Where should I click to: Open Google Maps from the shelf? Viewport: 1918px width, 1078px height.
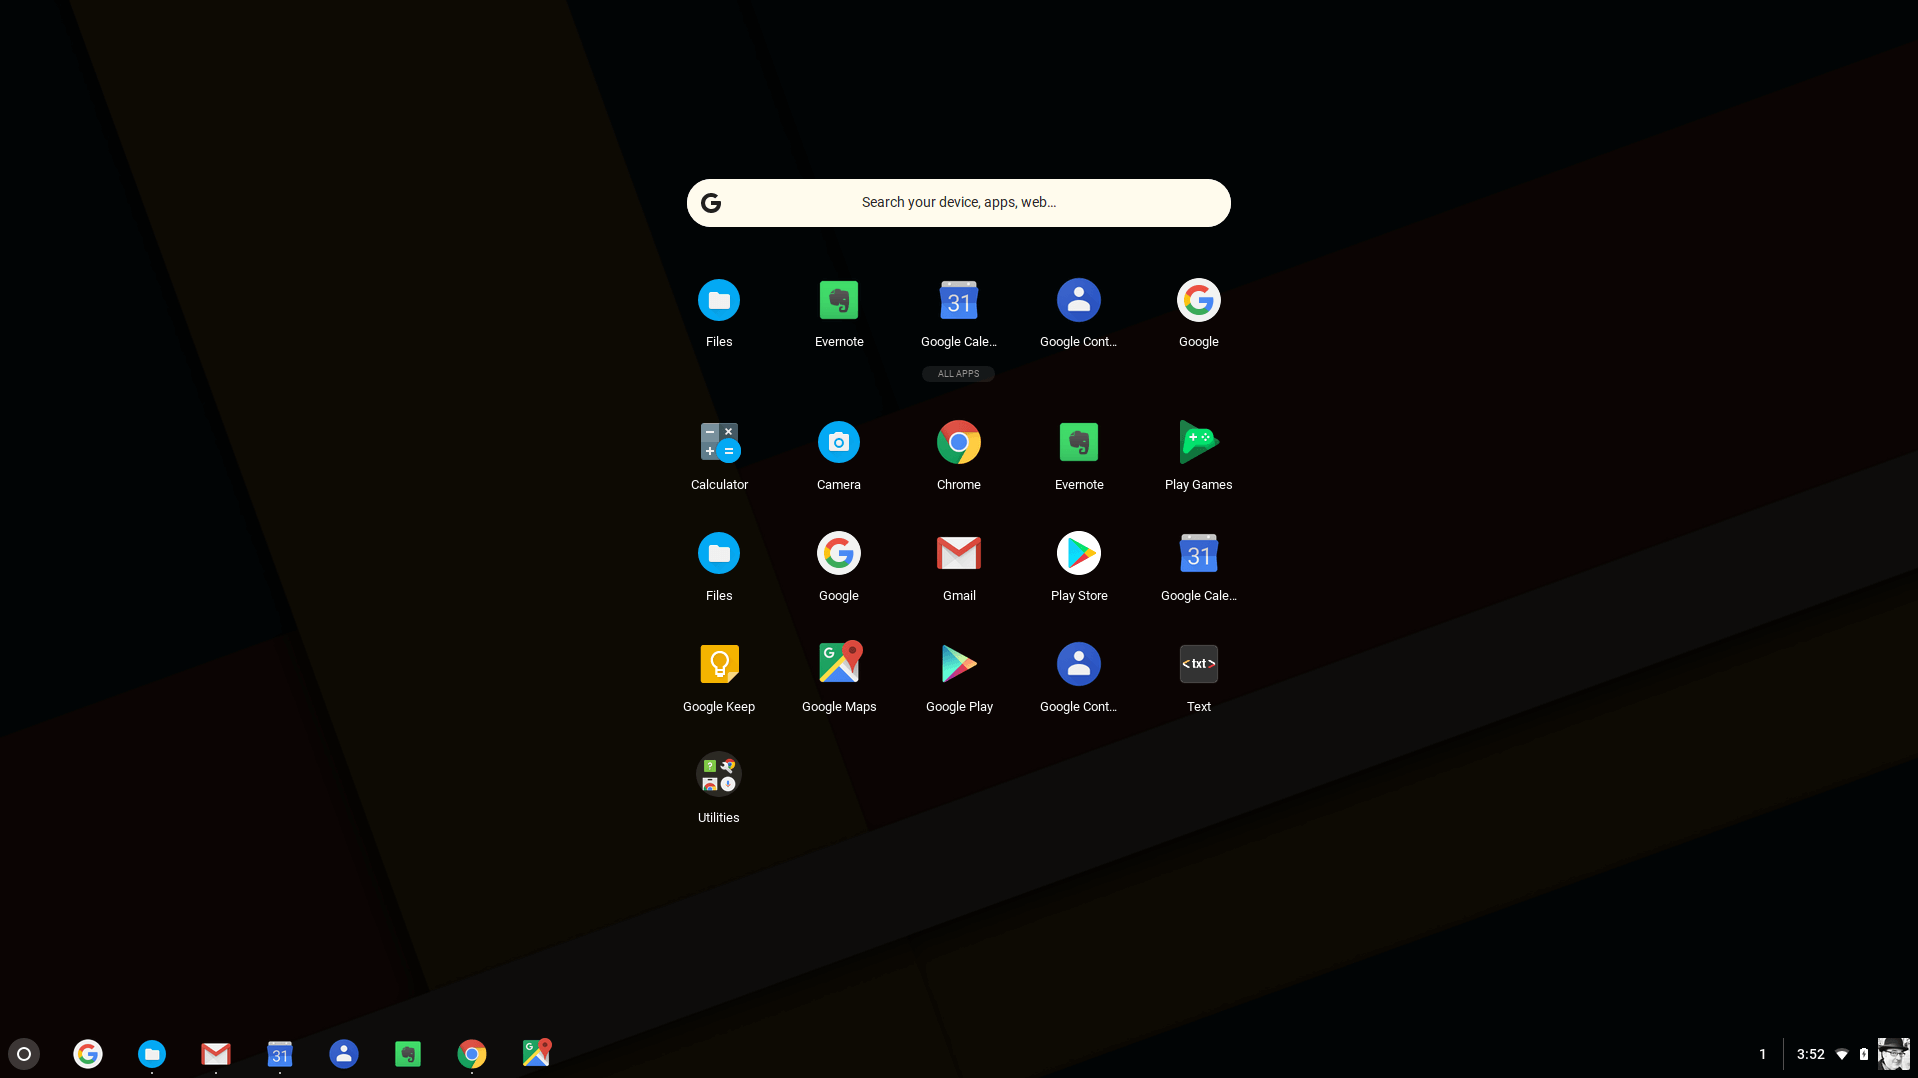[536, 1053]
